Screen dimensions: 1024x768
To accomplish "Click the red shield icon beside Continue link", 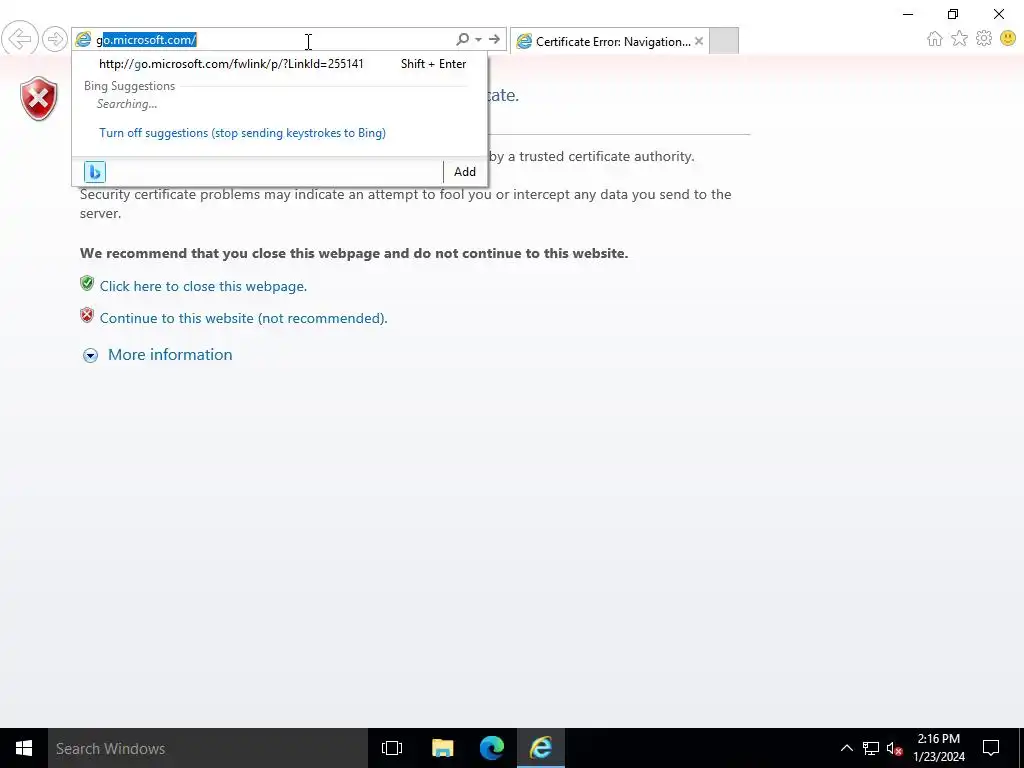I will click(87, 315).
